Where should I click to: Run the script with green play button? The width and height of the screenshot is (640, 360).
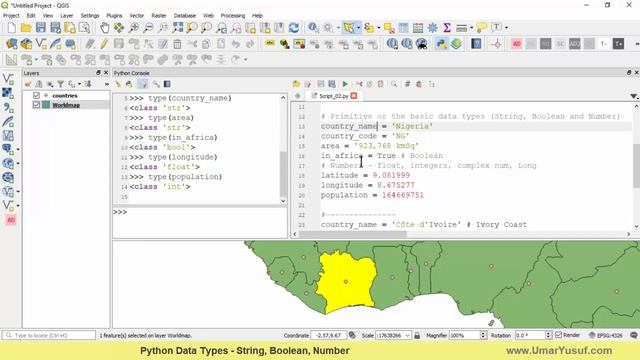point(345,84)
